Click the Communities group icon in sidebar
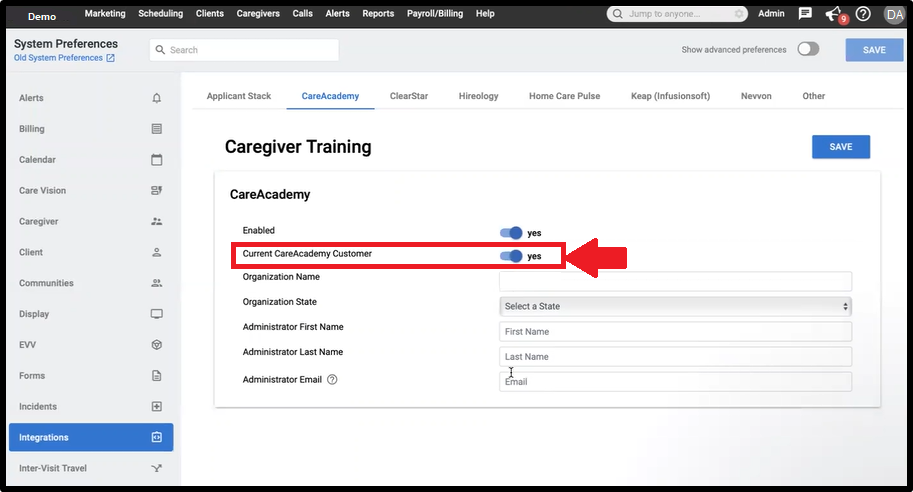The height and width of the screenshot is (492, 913). pyautogui.click(x=157, y=283)
